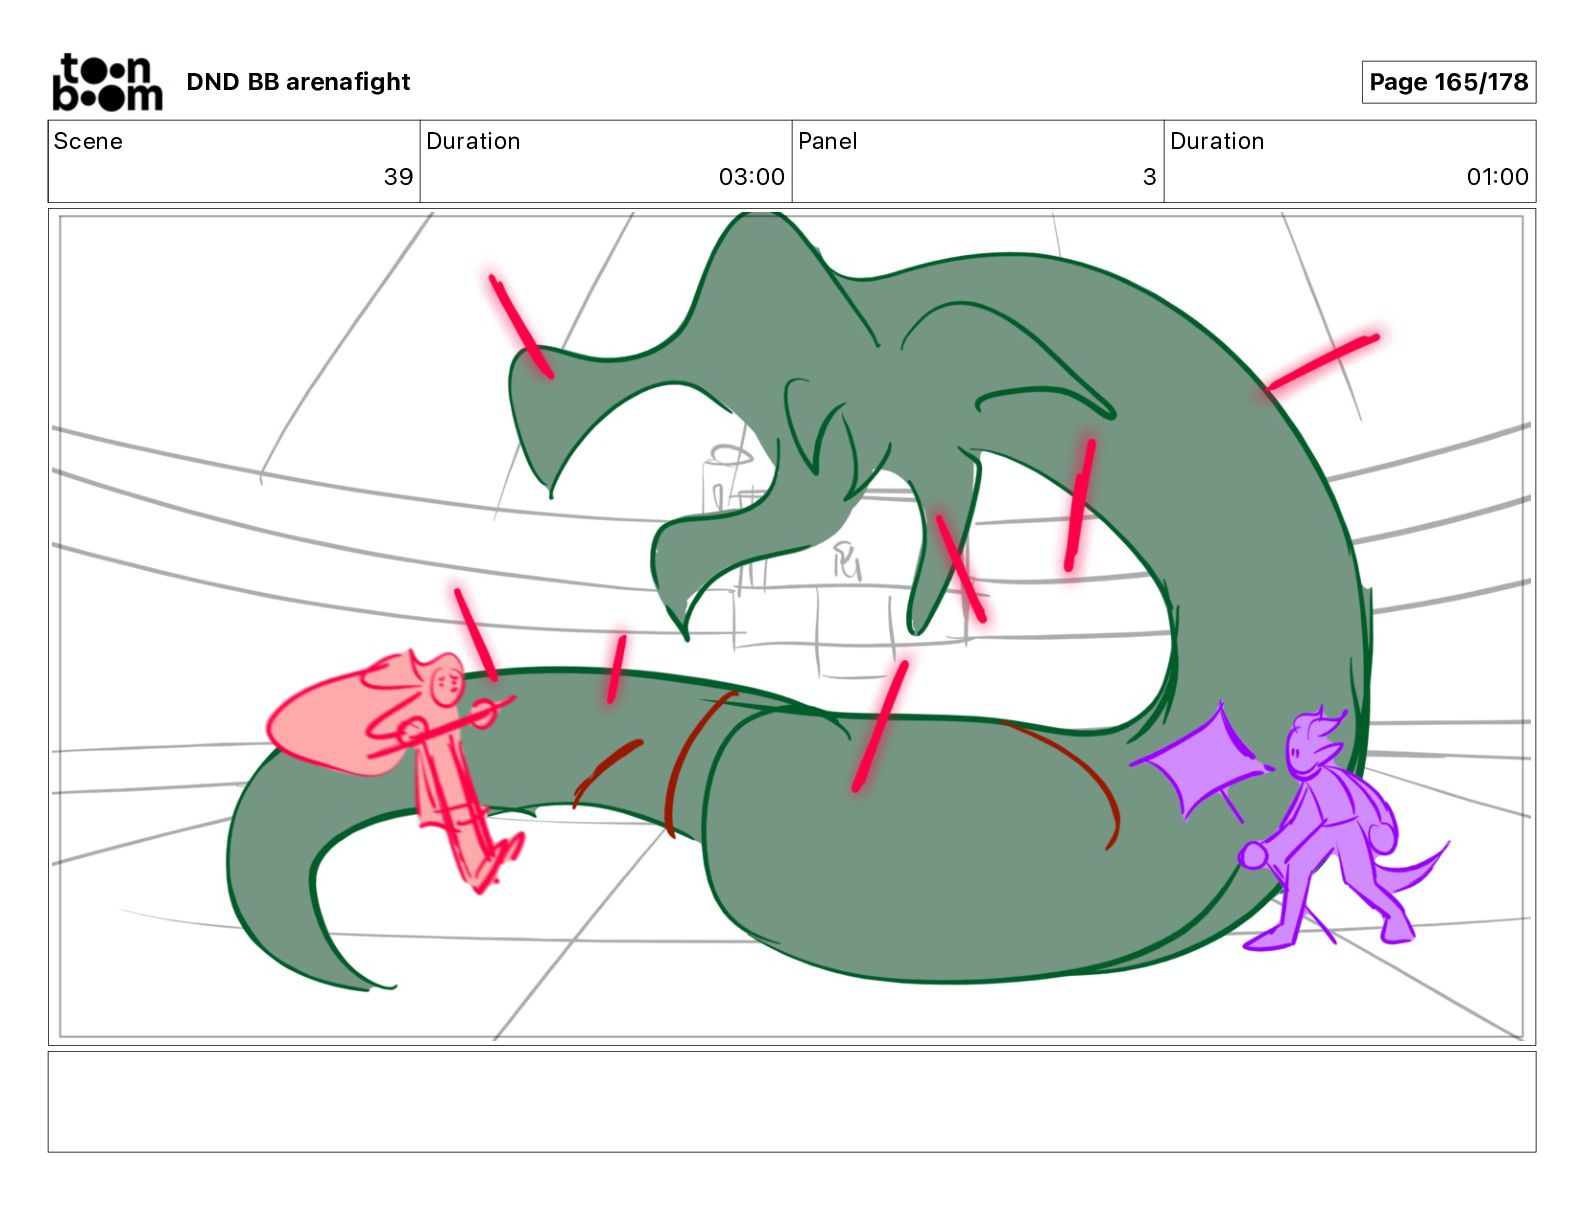Click the scene duration value '03:00'
This screenshot has height=1224, width=1584.
(751, 177)
